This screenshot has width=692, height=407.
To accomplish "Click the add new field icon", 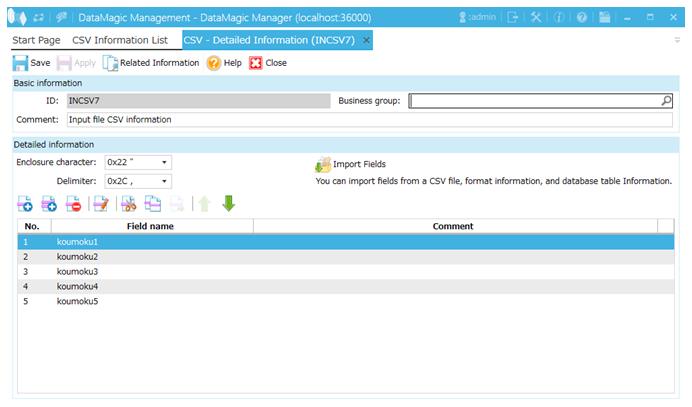I will (26, 204).
